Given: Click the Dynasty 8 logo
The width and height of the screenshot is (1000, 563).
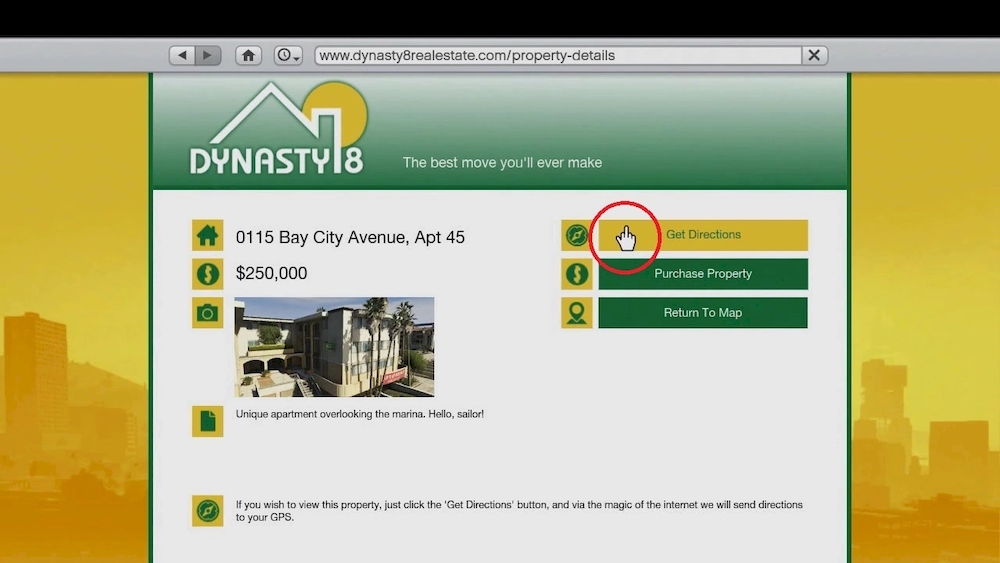Looking at the screenshot, I should pos(278,130).
